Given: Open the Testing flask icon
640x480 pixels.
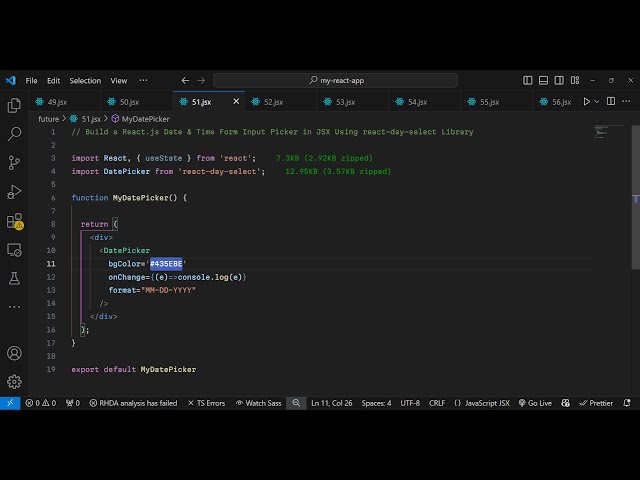Looking at the screenshot, I should coord(14,278).
